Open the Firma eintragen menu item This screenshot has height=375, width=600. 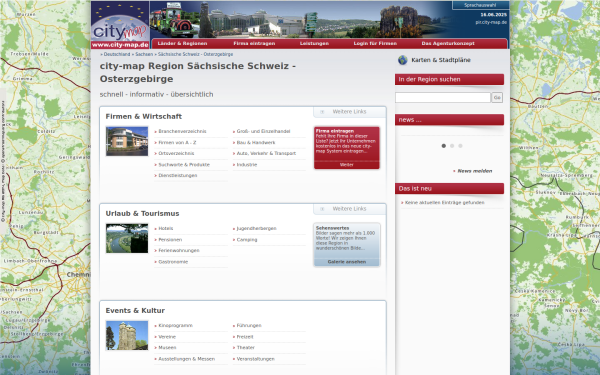pos(254,44)
